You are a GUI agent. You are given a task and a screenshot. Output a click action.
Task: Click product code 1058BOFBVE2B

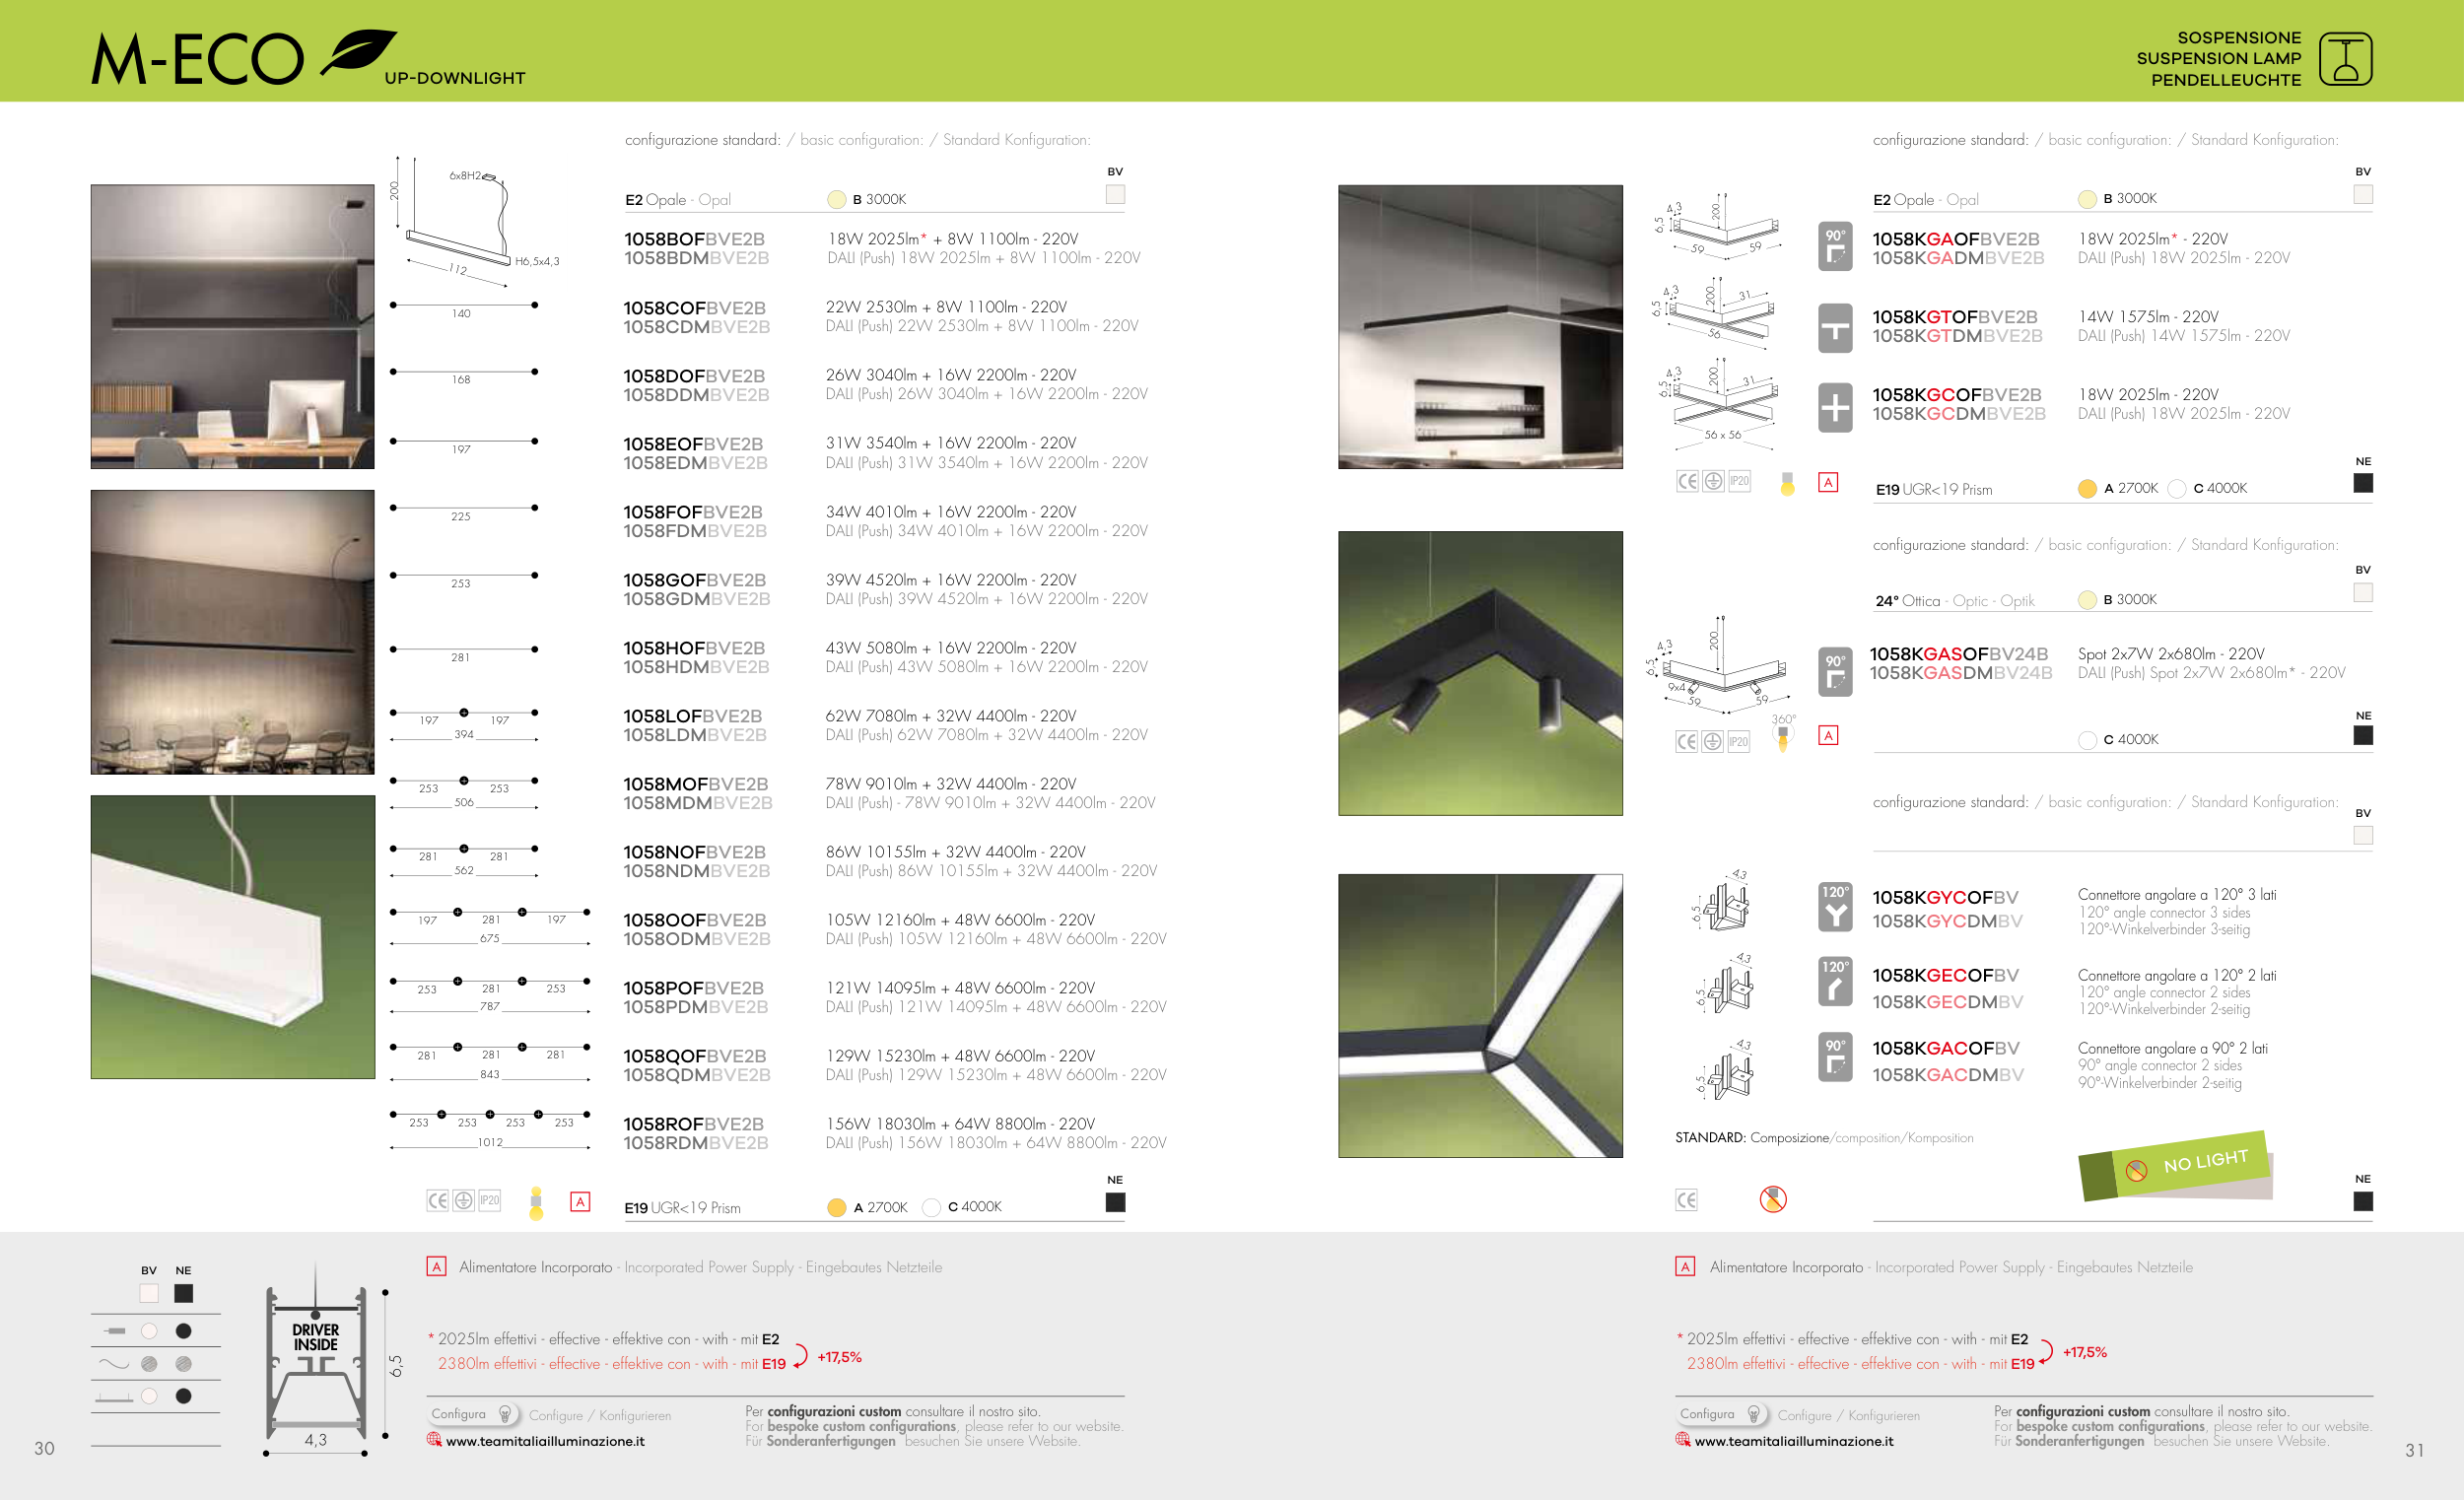click(694, 239)
